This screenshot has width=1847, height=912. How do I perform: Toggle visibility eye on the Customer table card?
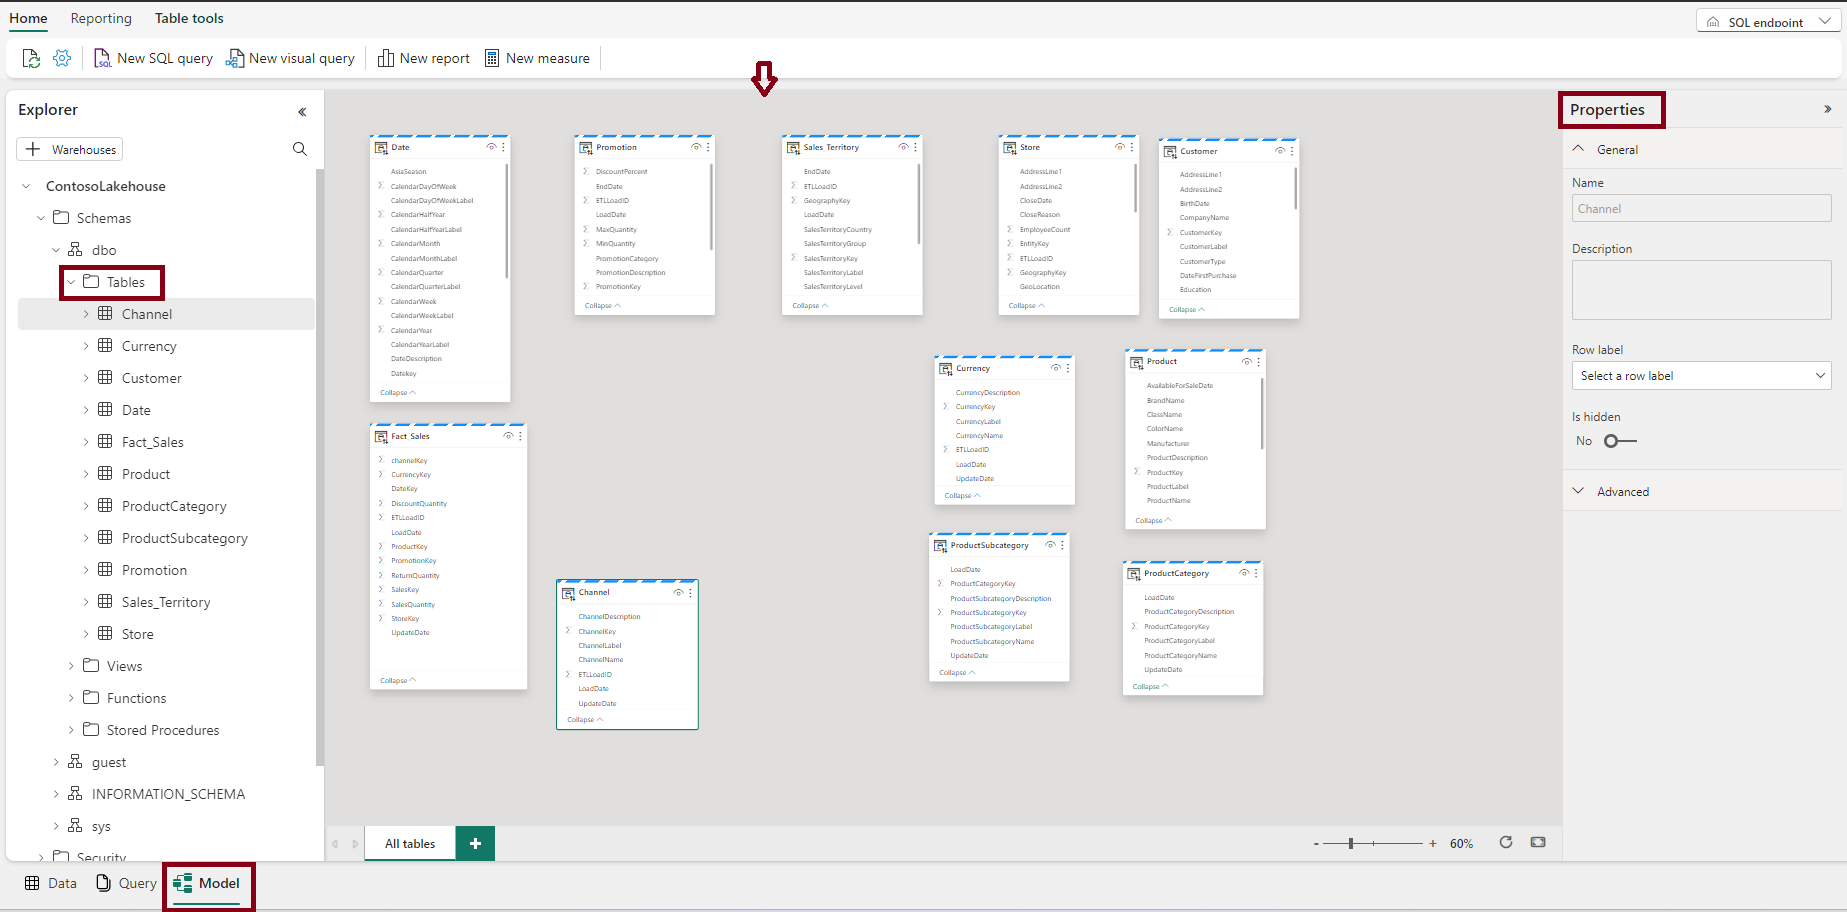[1279, 151]
